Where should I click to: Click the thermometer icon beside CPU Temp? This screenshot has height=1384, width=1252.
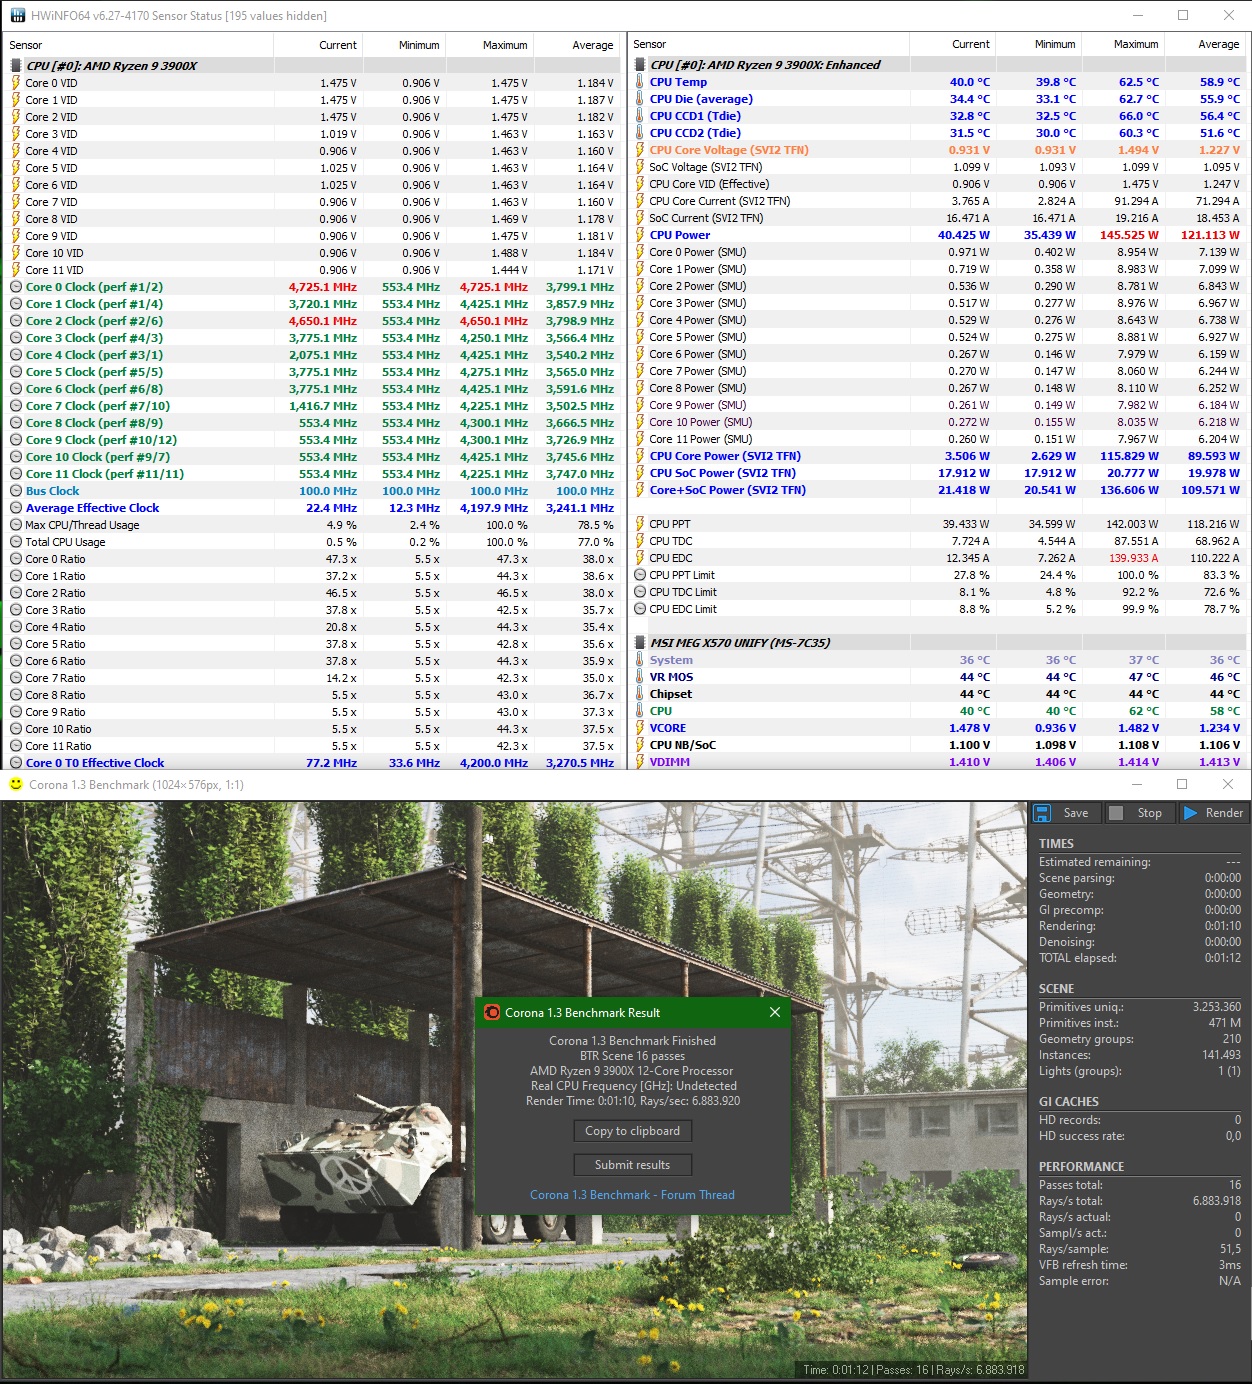point(640,82)
